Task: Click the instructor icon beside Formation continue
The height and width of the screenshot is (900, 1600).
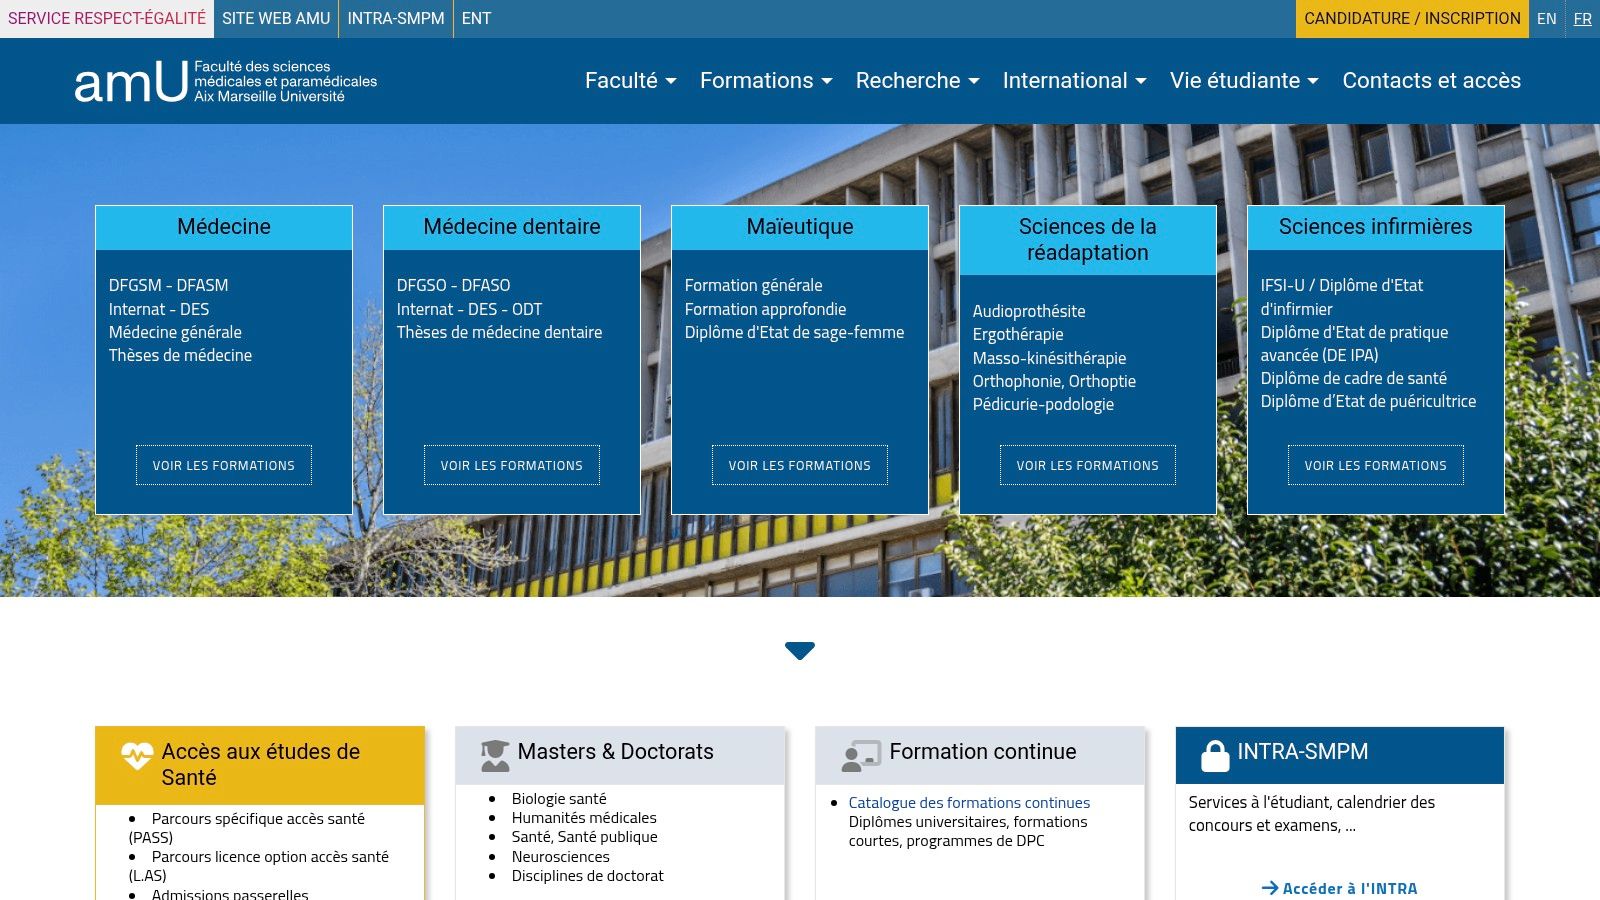Action: (861, 755)
